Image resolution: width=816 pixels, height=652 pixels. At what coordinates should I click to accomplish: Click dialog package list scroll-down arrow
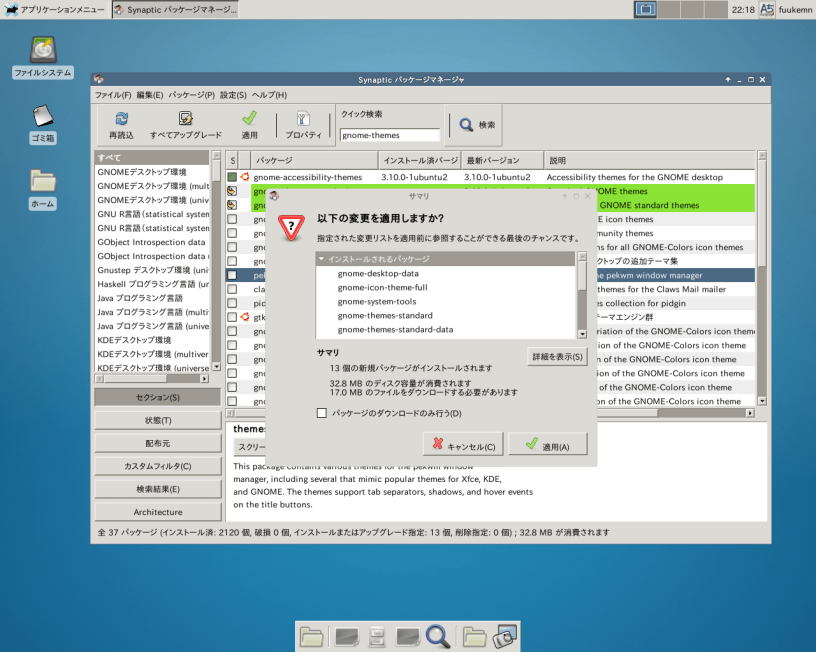point(582,334)
